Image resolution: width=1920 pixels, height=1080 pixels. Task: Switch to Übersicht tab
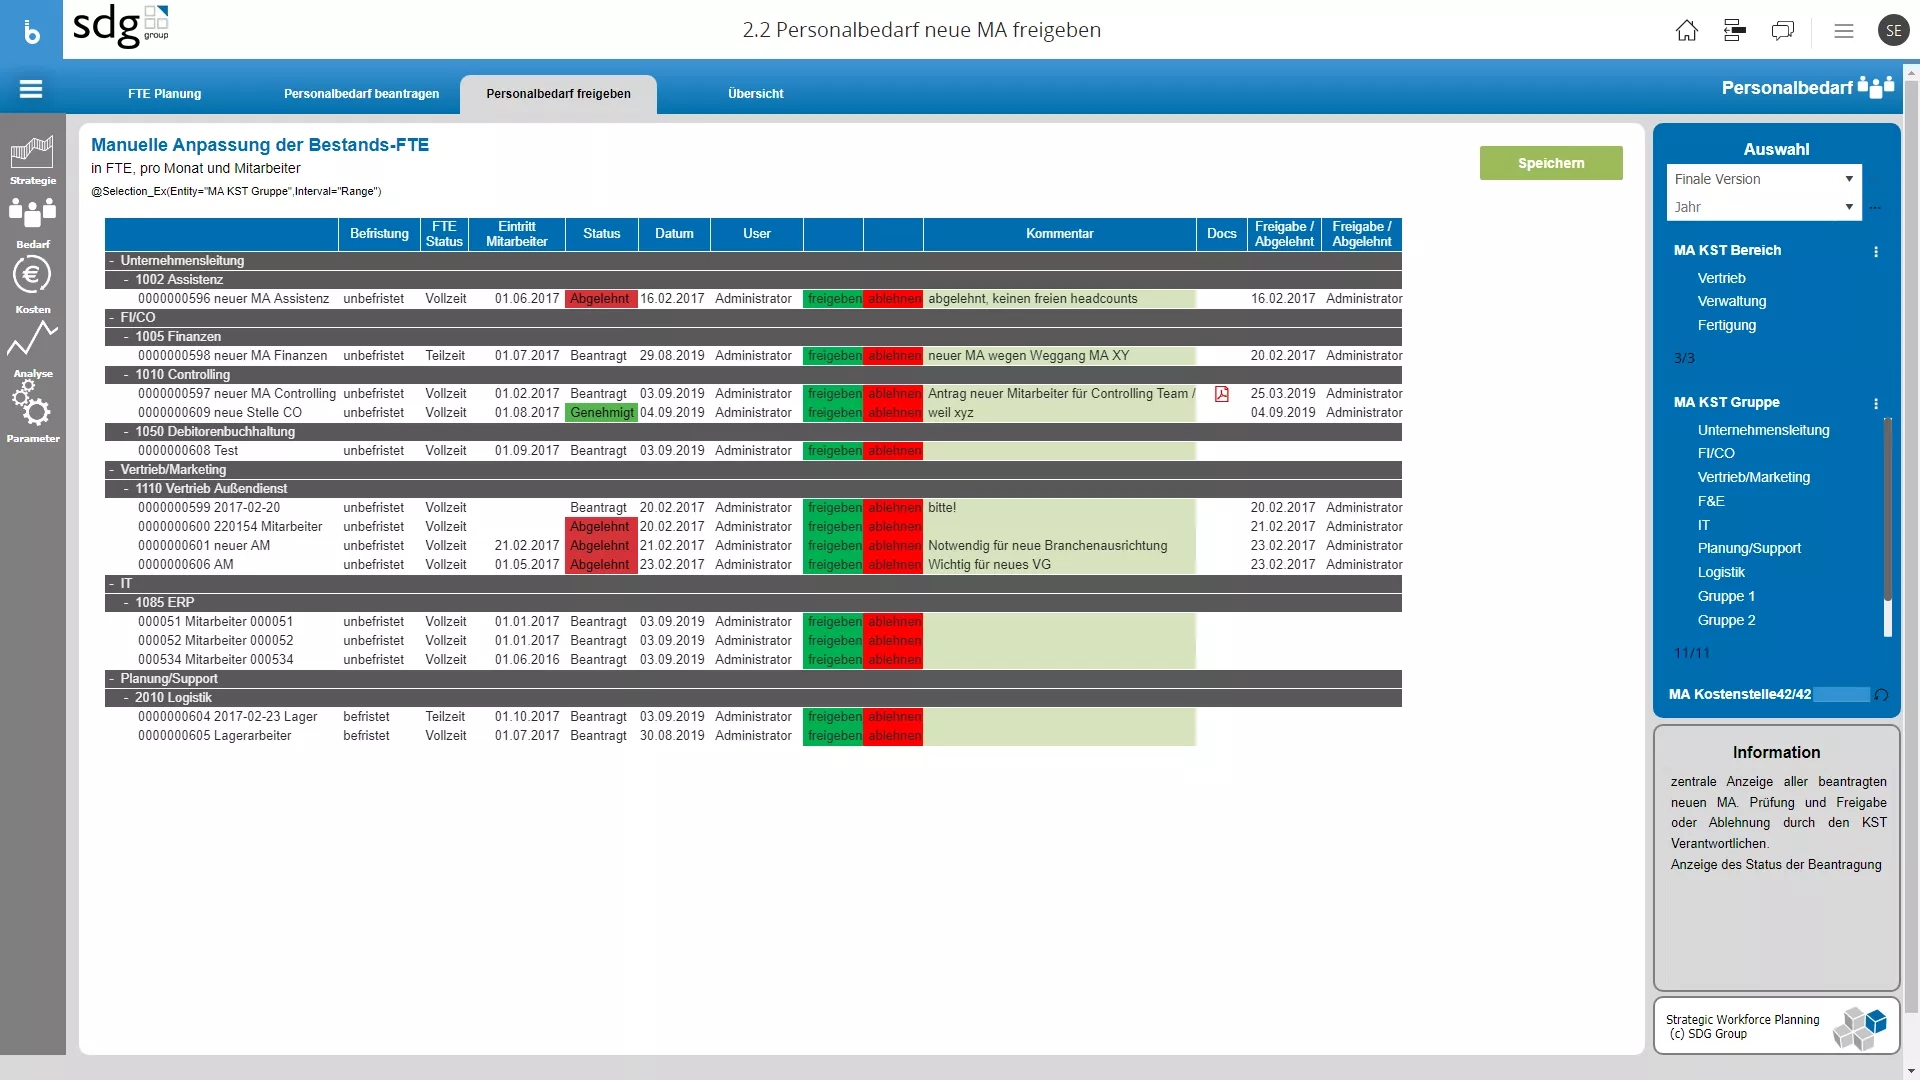pos(755,94)
